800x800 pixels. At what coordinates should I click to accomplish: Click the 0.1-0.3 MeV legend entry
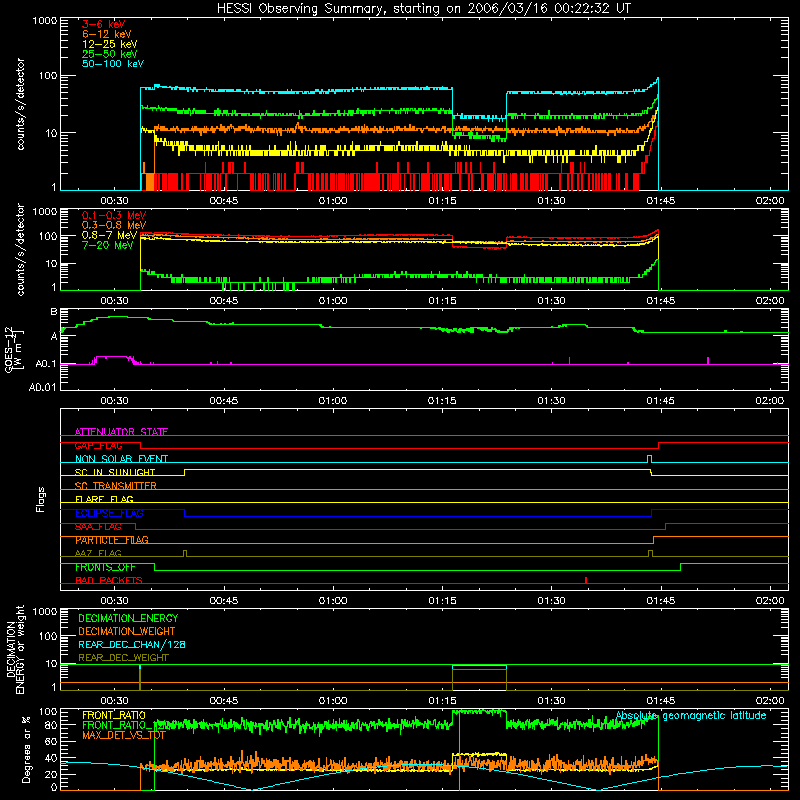coord(114,216)
